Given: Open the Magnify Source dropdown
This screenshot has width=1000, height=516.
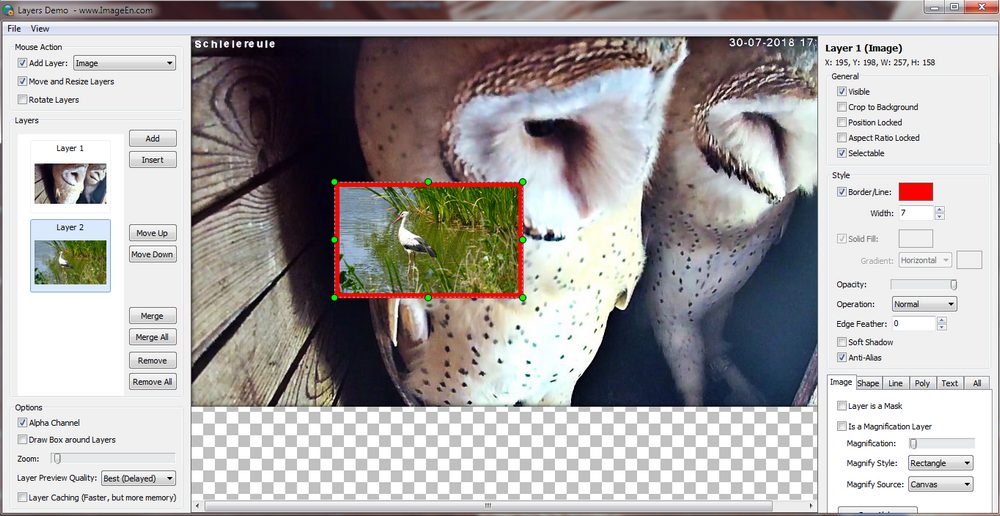Looking at the screenshot, I should (x=941, y=485).
